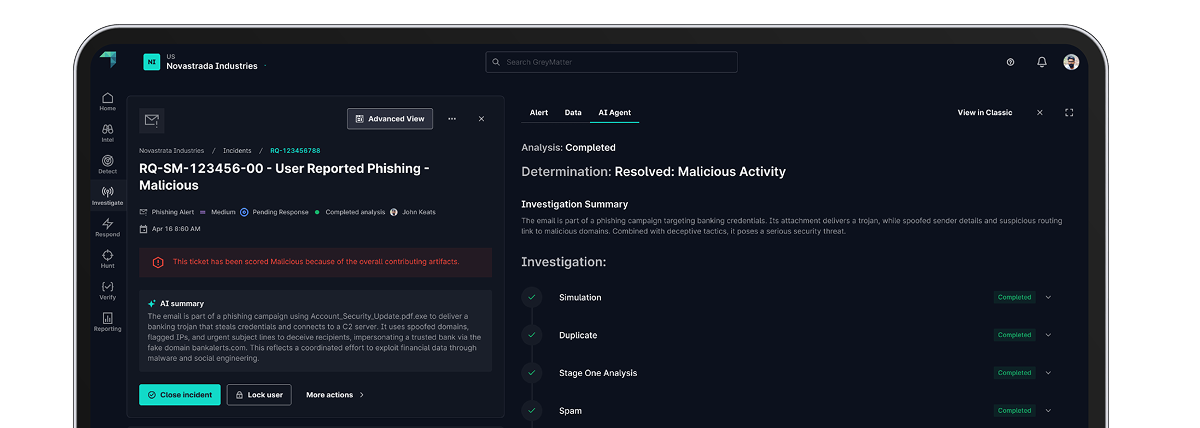Close the incident detail panel
Viewport: 1200px width, 428px height.
coord(481,119)
